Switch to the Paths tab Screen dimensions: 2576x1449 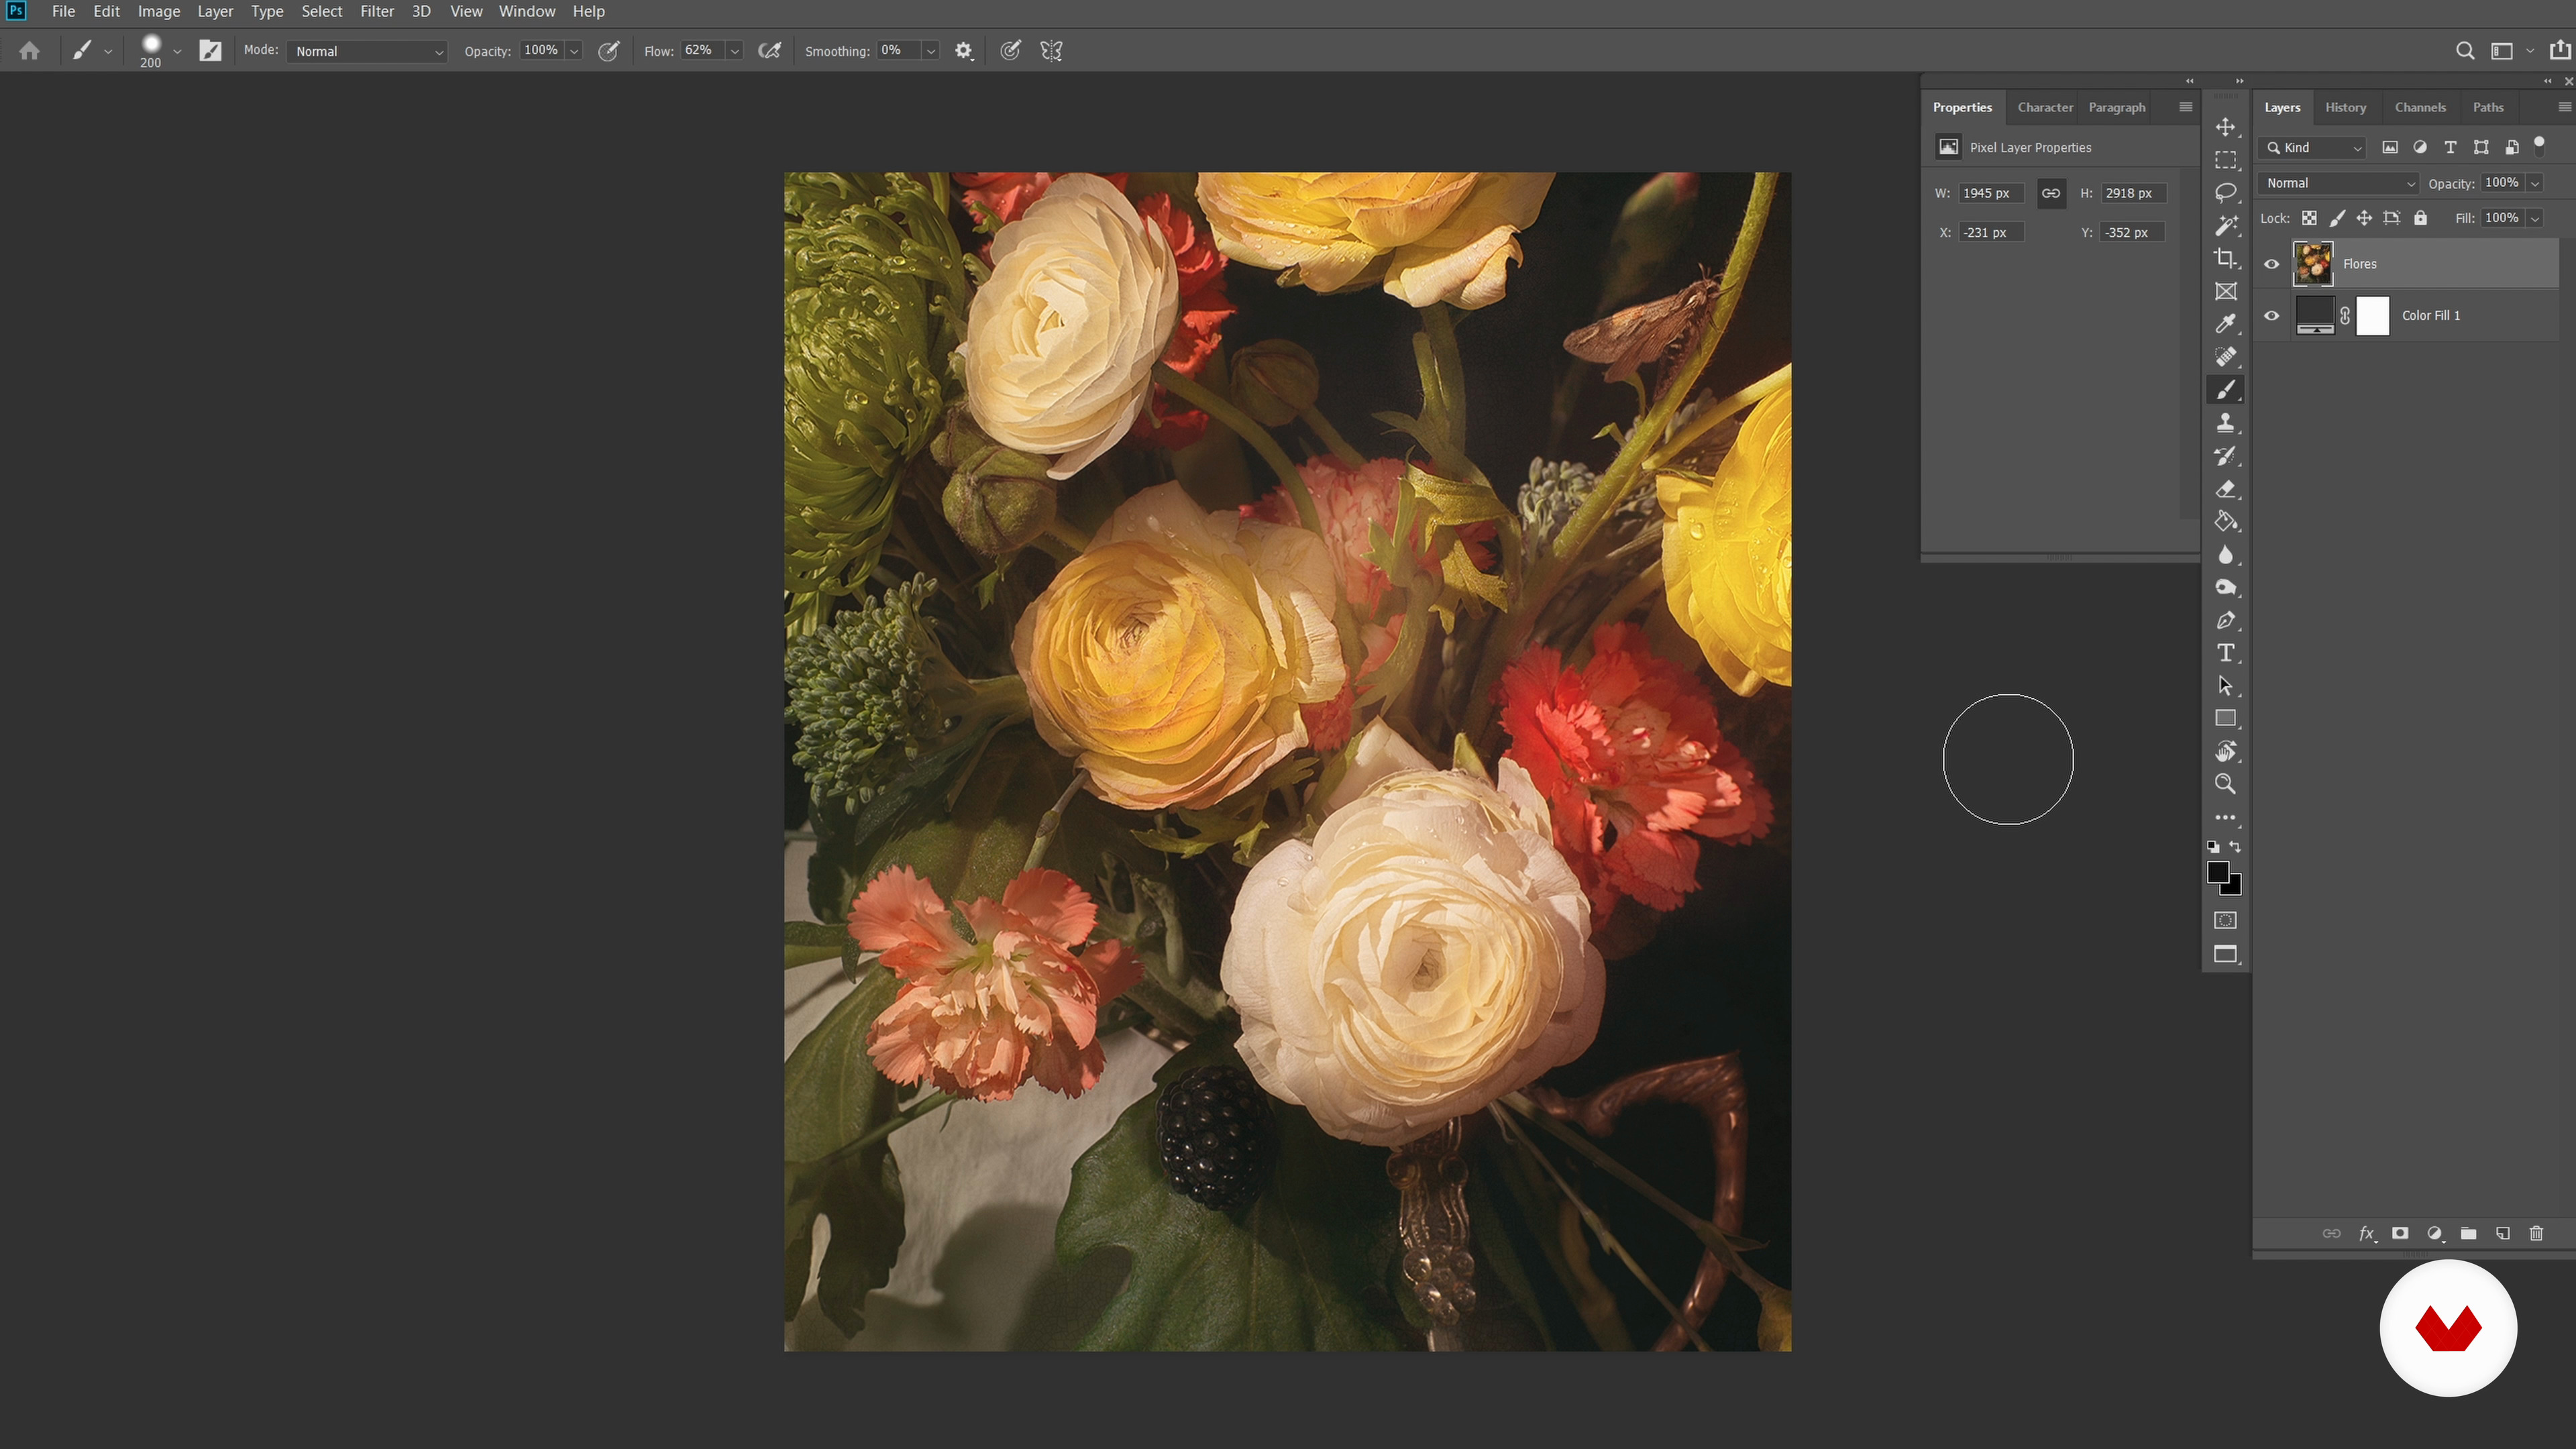tap(2488, 107)
